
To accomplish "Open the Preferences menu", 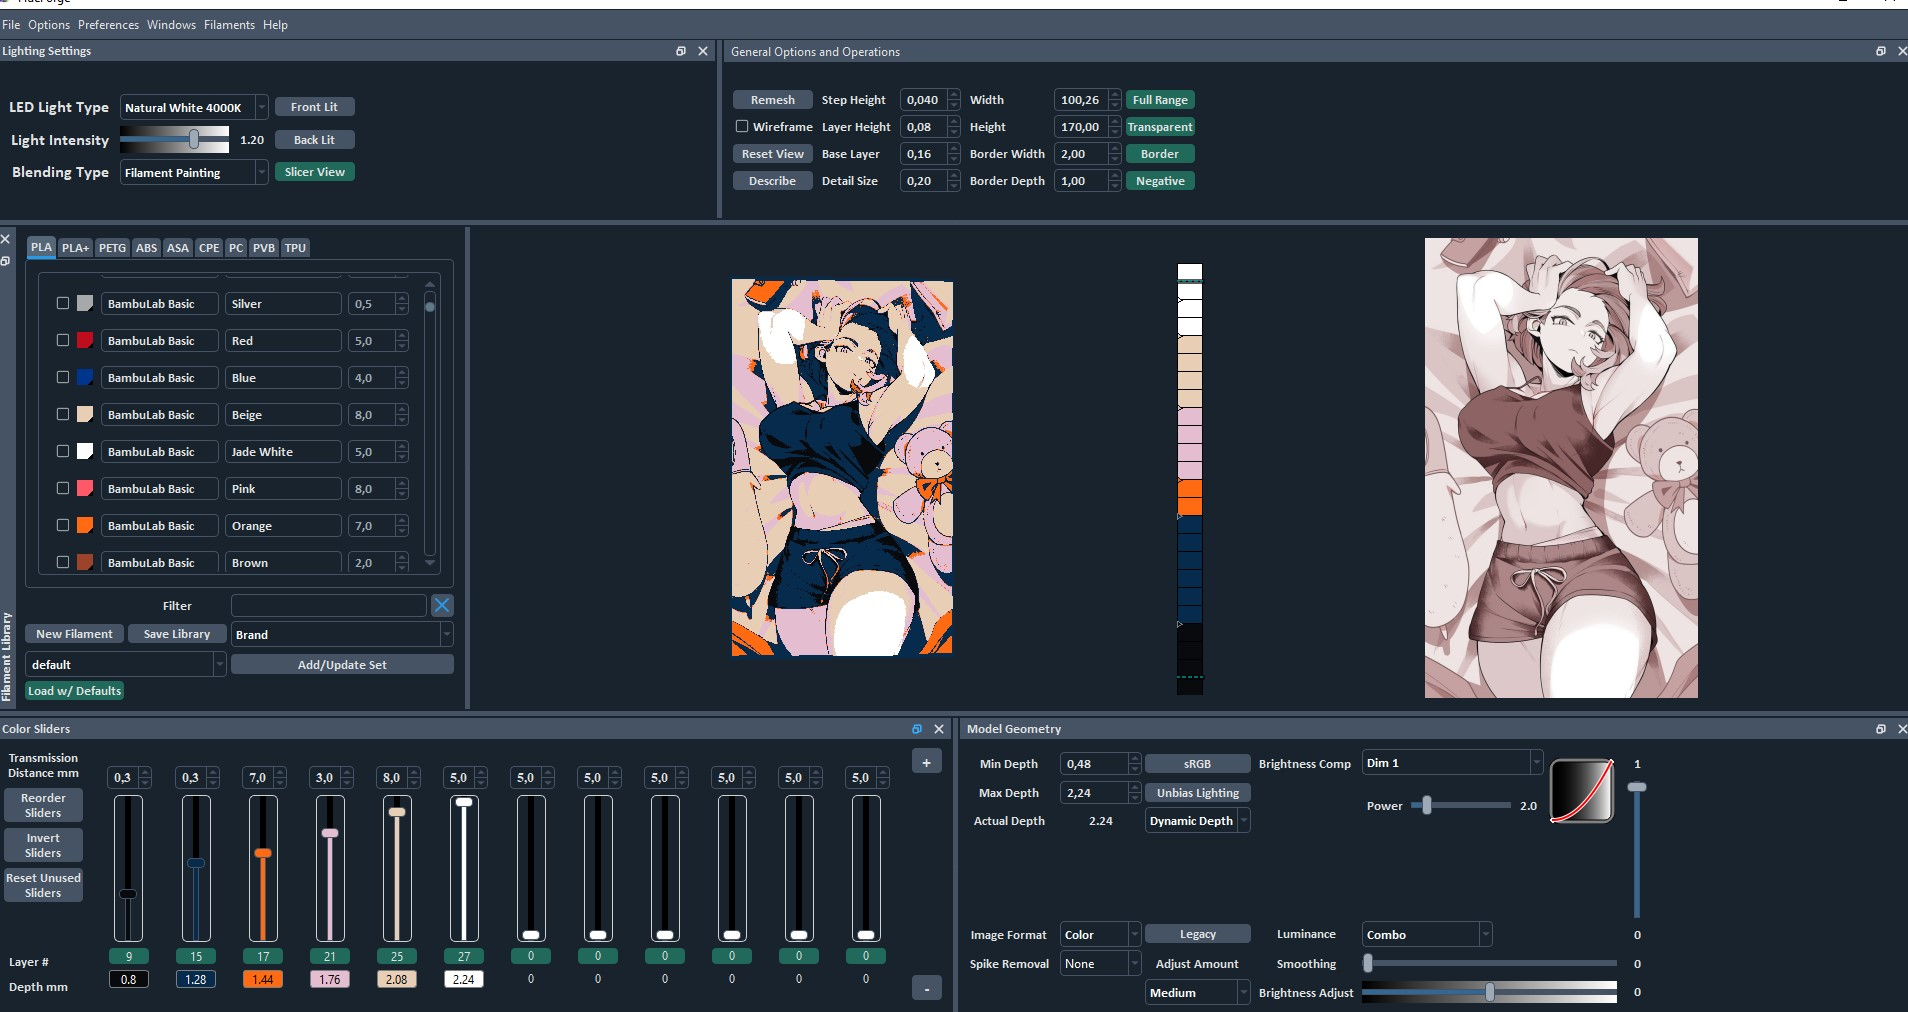I will pyautogui.click(x=108, y=24).
